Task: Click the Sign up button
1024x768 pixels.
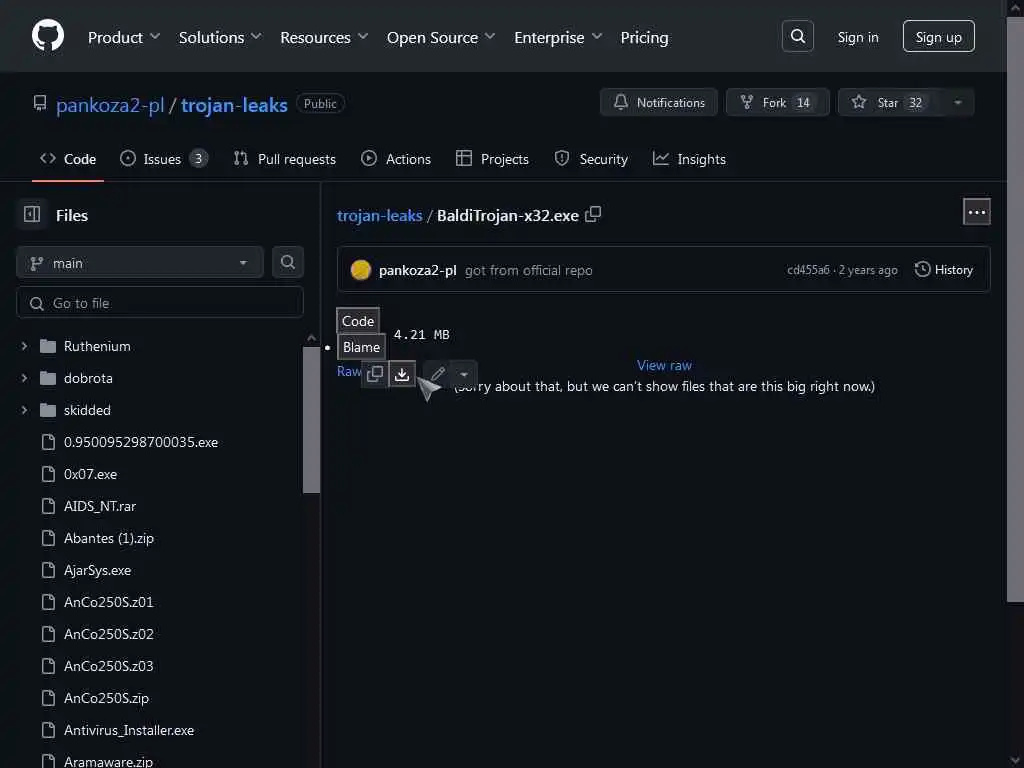Action: [x=938, y=36]
